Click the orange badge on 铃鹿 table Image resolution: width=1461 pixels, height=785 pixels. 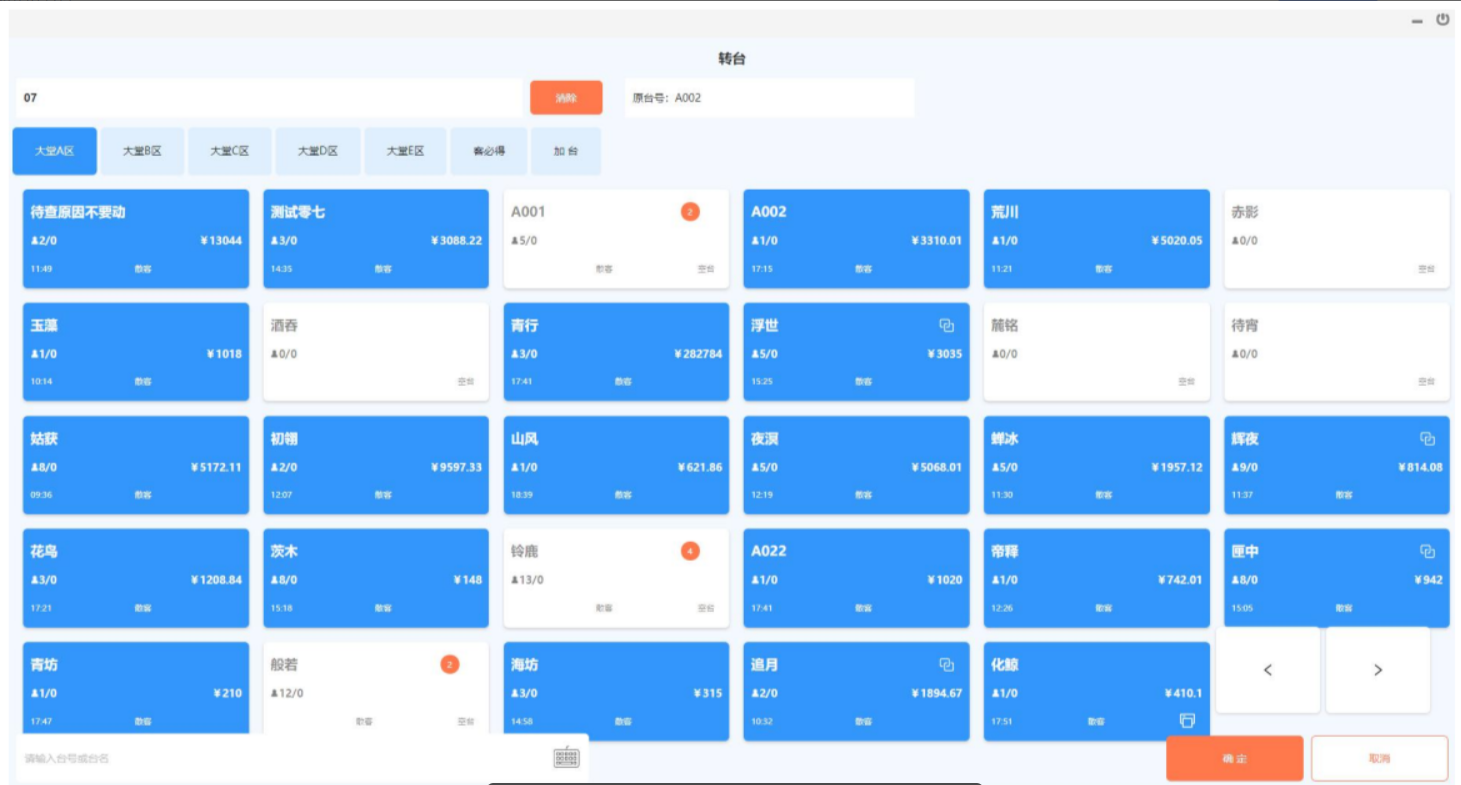(x=690, y=551)
